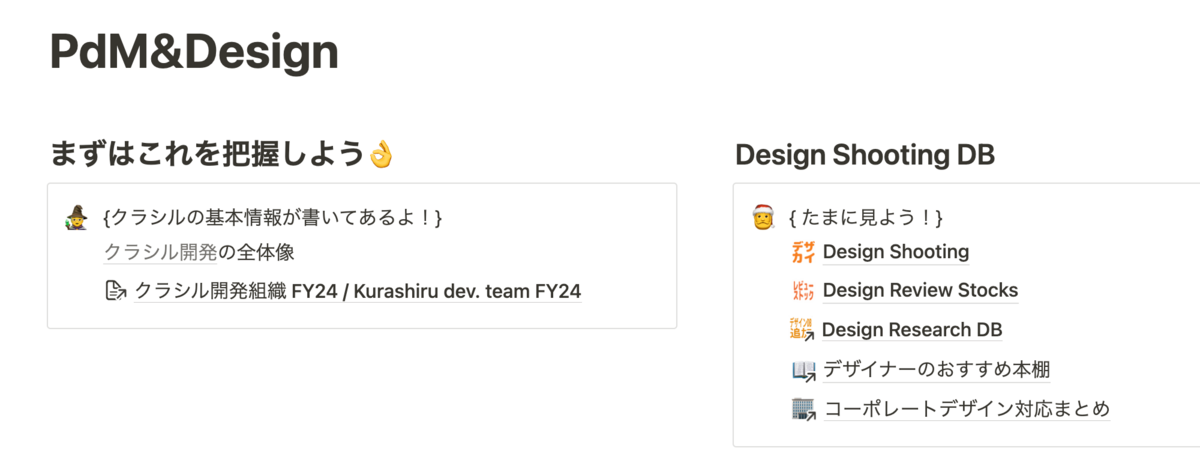This screenshot has height=472, width=1200.
Task: Click the PdM&Design page title
Action: coord(194,54)
